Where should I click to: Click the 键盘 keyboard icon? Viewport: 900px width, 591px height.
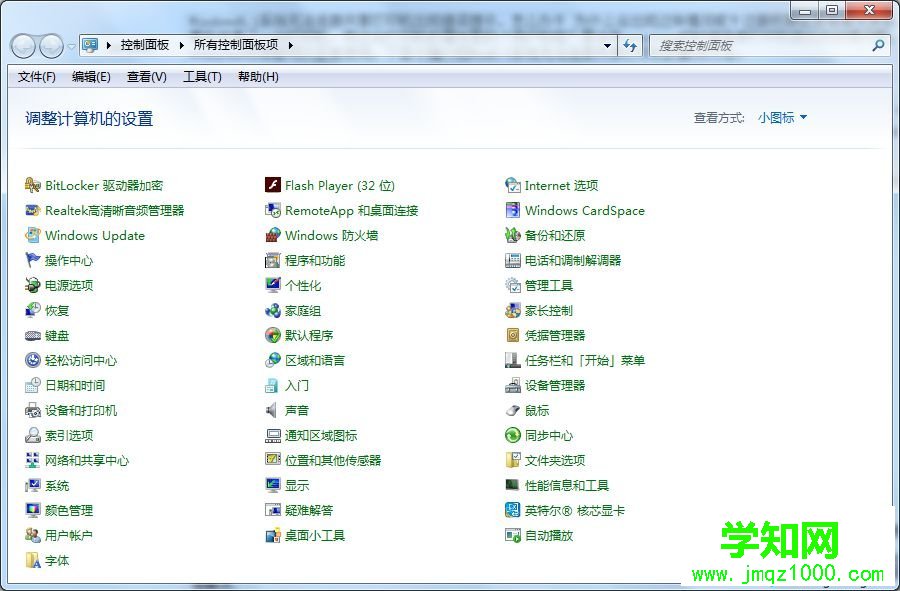click(33, 336)
